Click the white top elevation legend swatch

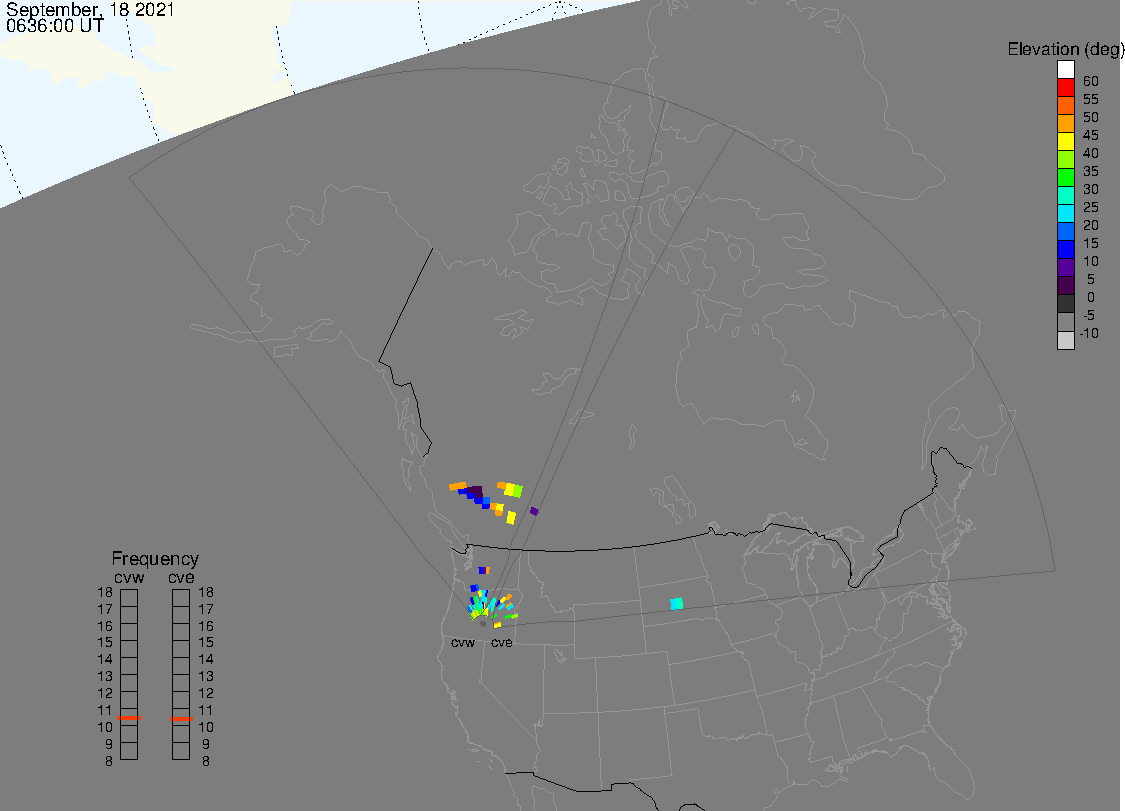pos(1065,70)
